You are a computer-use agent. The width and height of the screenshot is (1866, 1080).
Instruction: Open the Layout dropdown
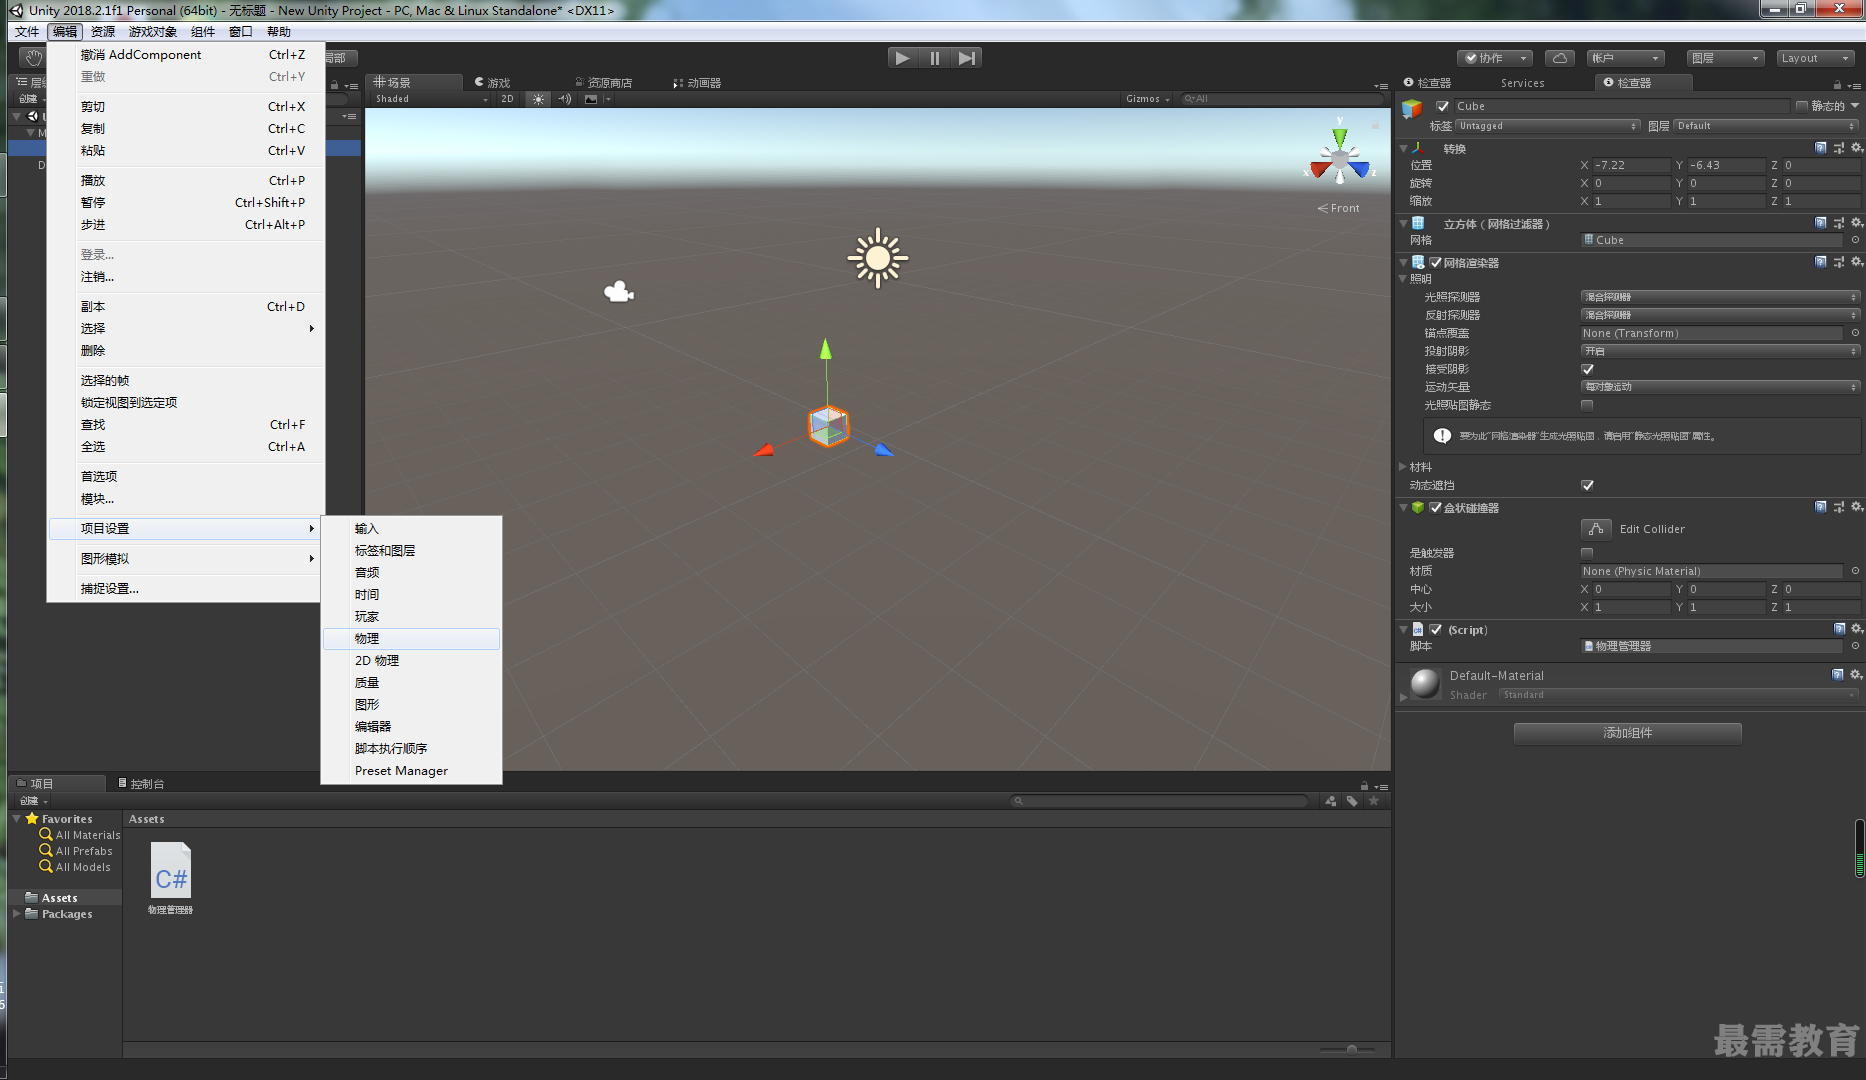pos(1815,58)
